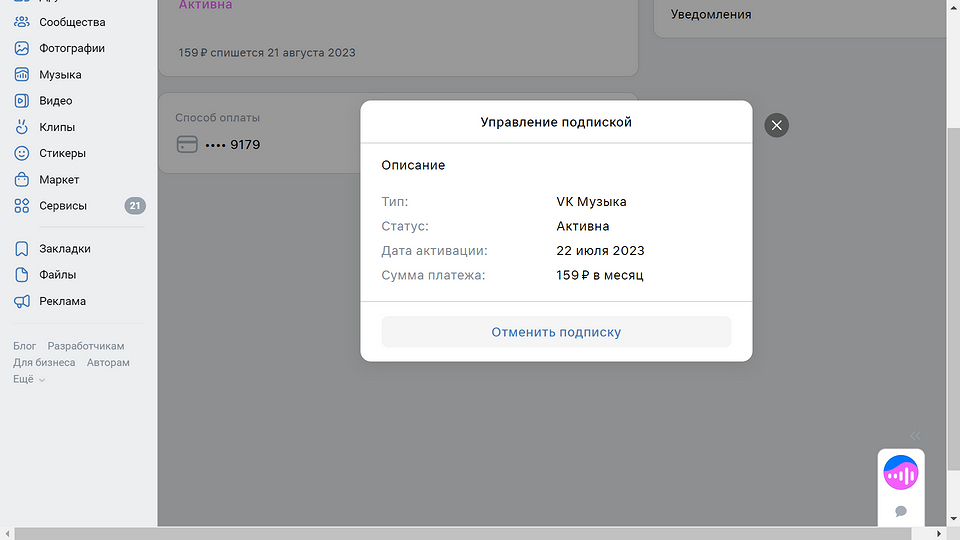Click the Музыка sidebar icon
Image resolution: width=960 pixels, height=540 pixels.
click(x=21, y=75)
